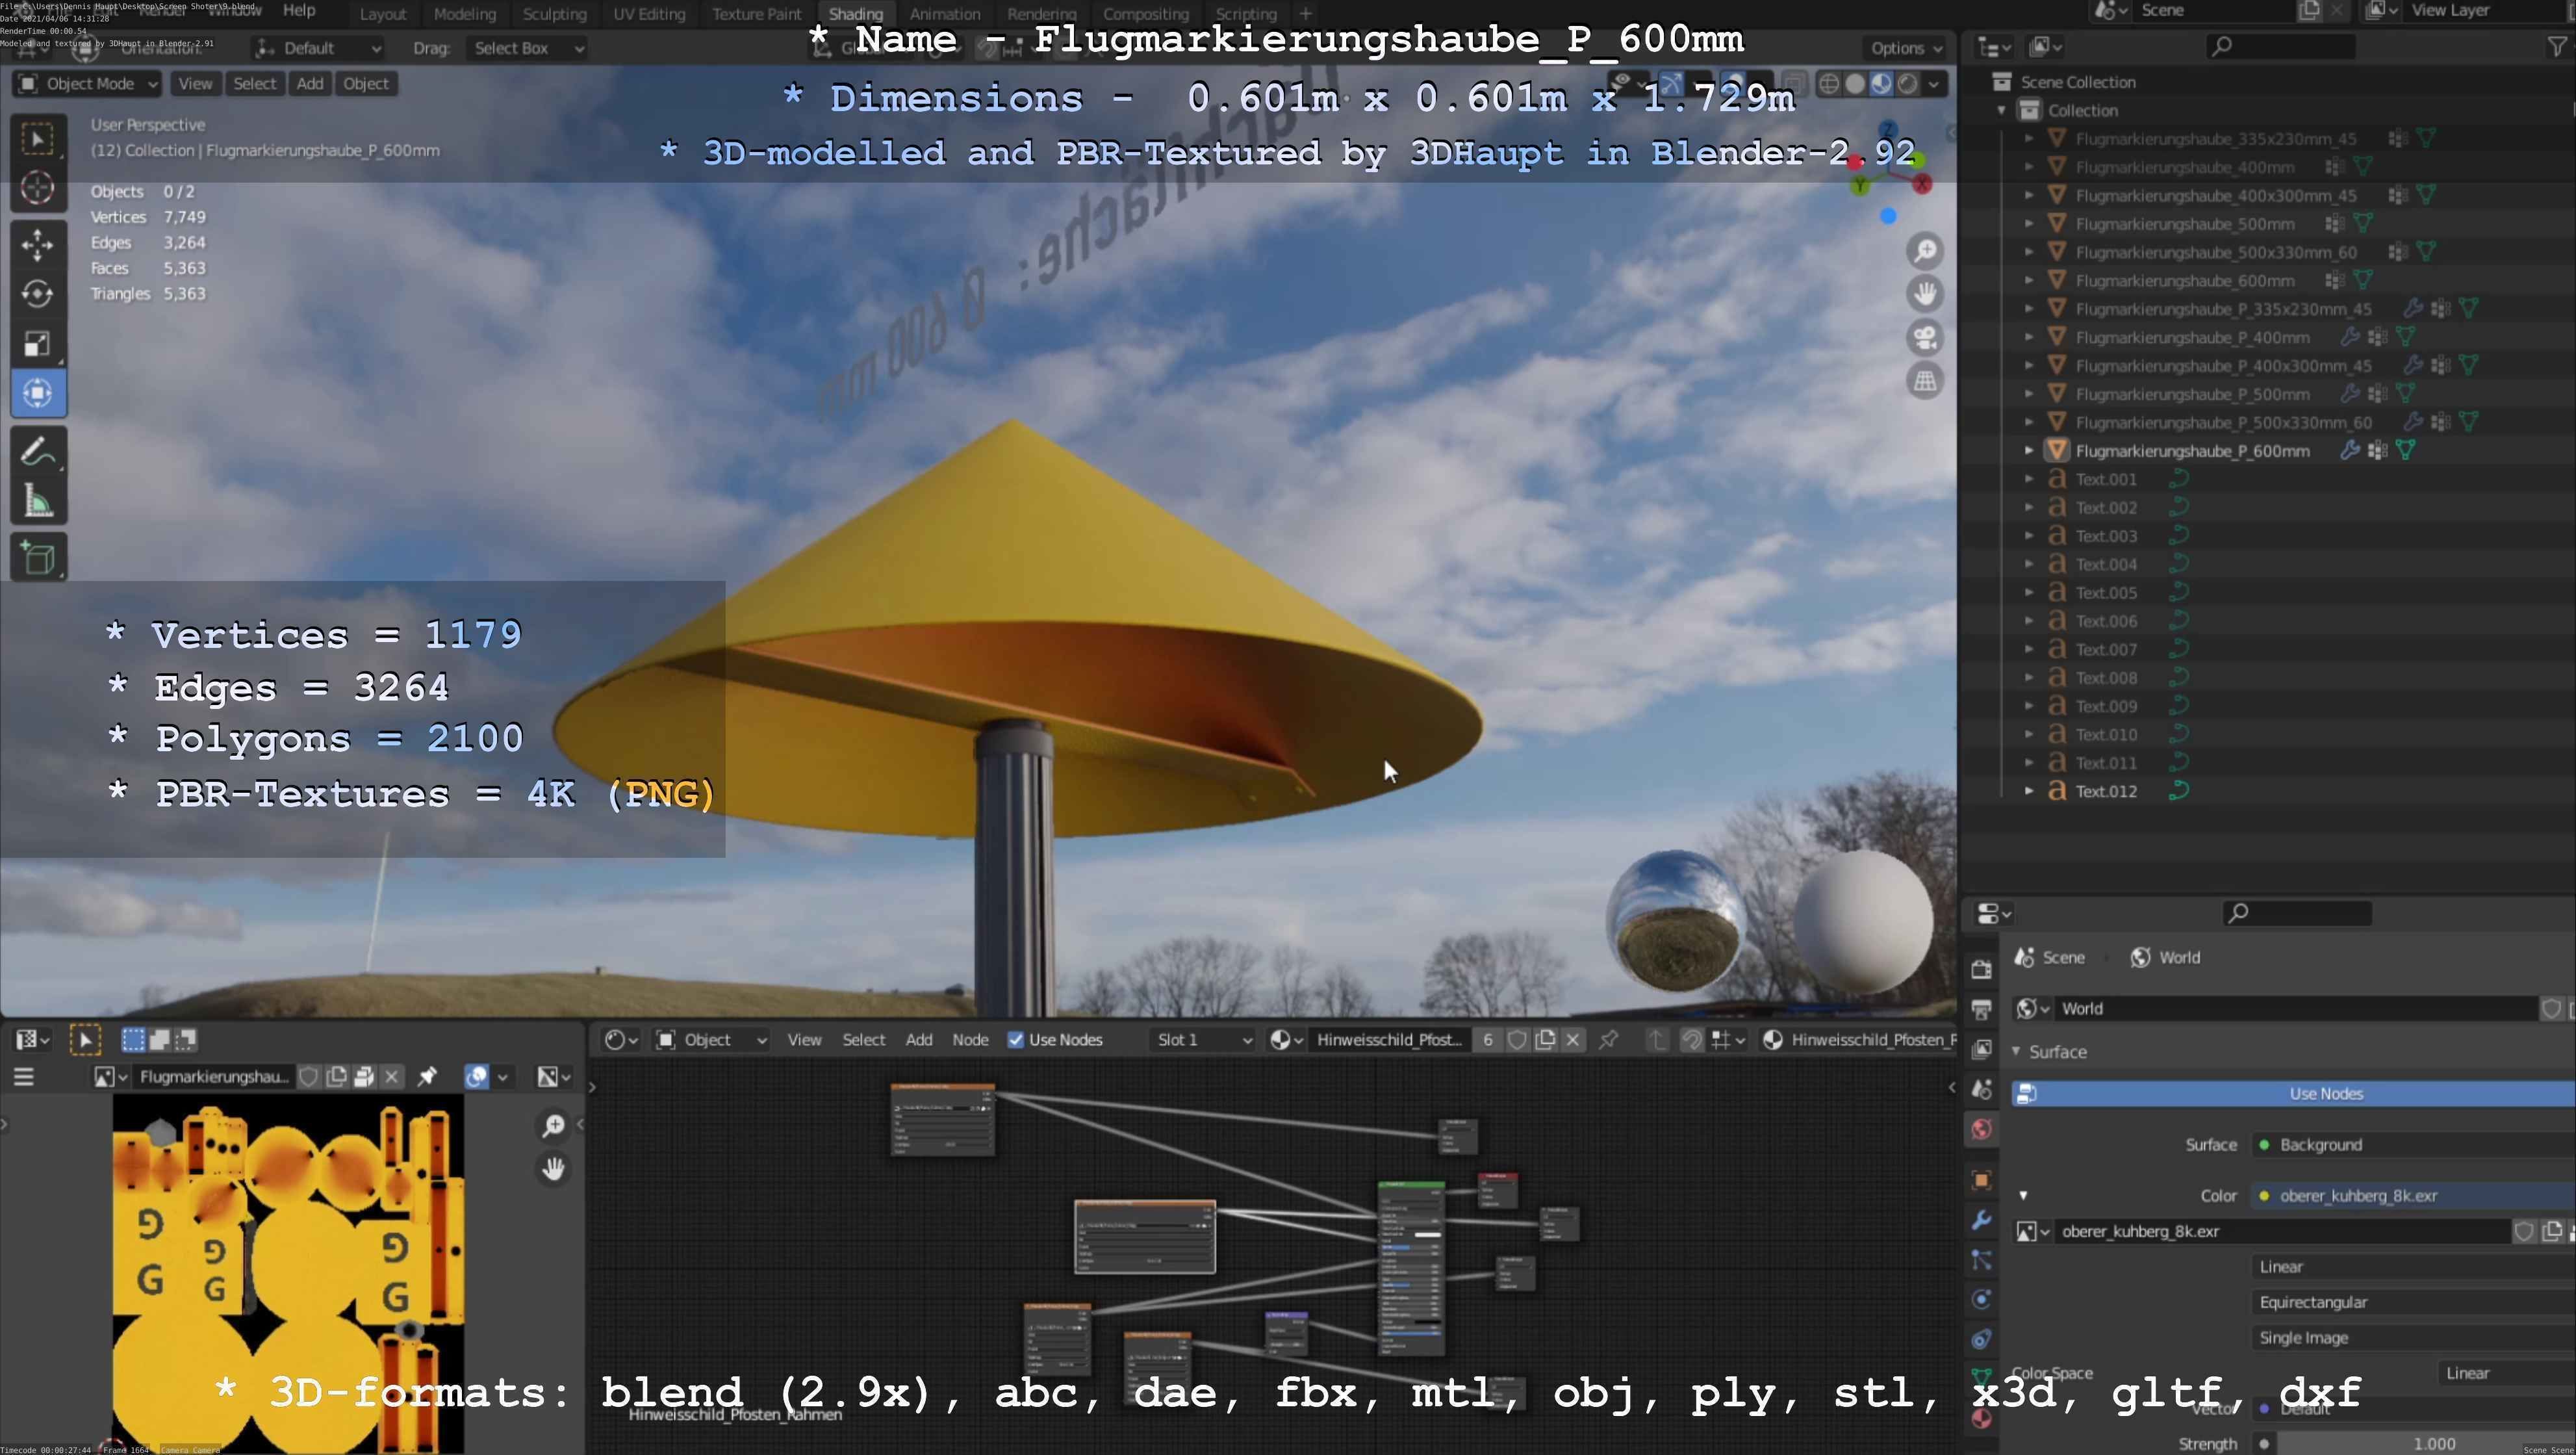Toggle pin in image editor header
This screenshot has width=2576, height=1455.
pos(427,1076)
